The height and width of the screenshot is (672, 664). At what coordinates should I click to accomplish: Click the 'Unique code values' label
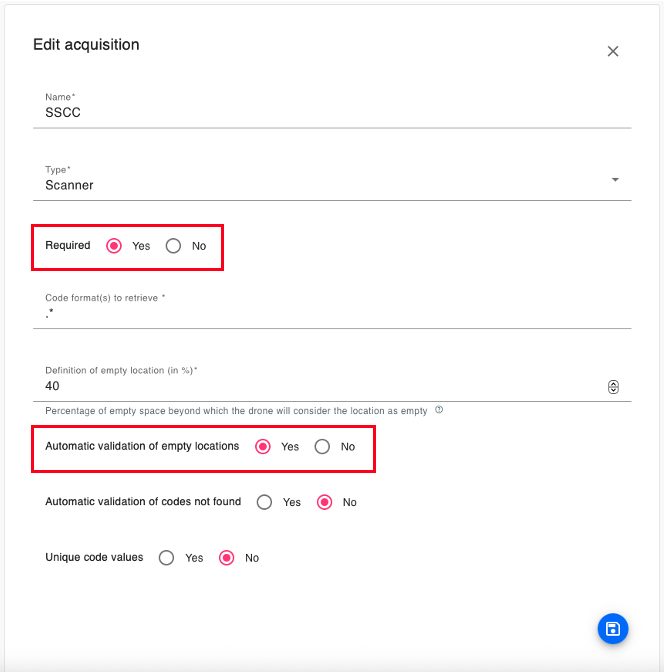[94, 557]
